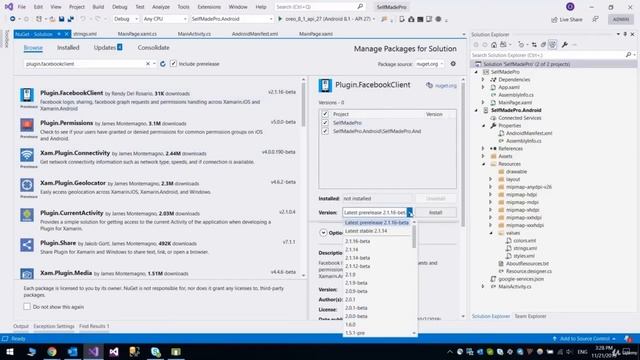Viewport: 640px width, 360px height.
Task: Open Skype from the taskbar
Action: 156,351
